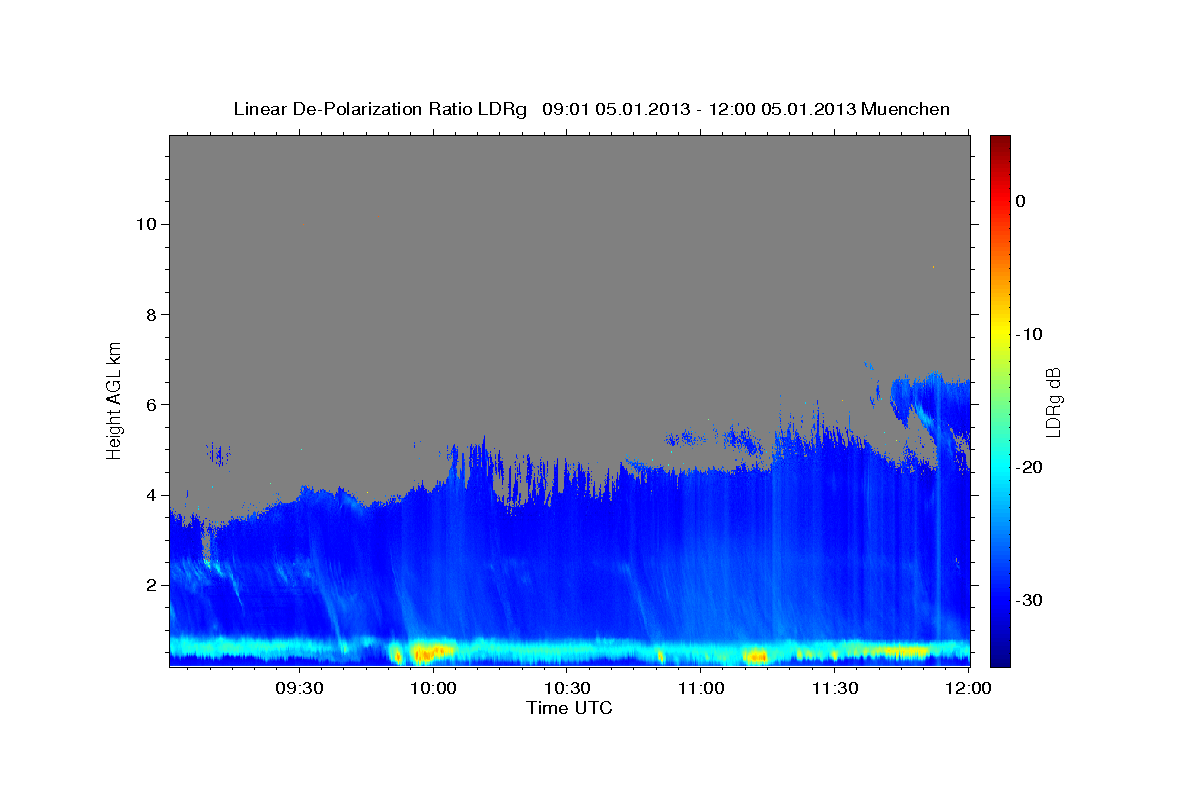
Task: Click the Time UTC axis label
Action: (x=569, y=708)
